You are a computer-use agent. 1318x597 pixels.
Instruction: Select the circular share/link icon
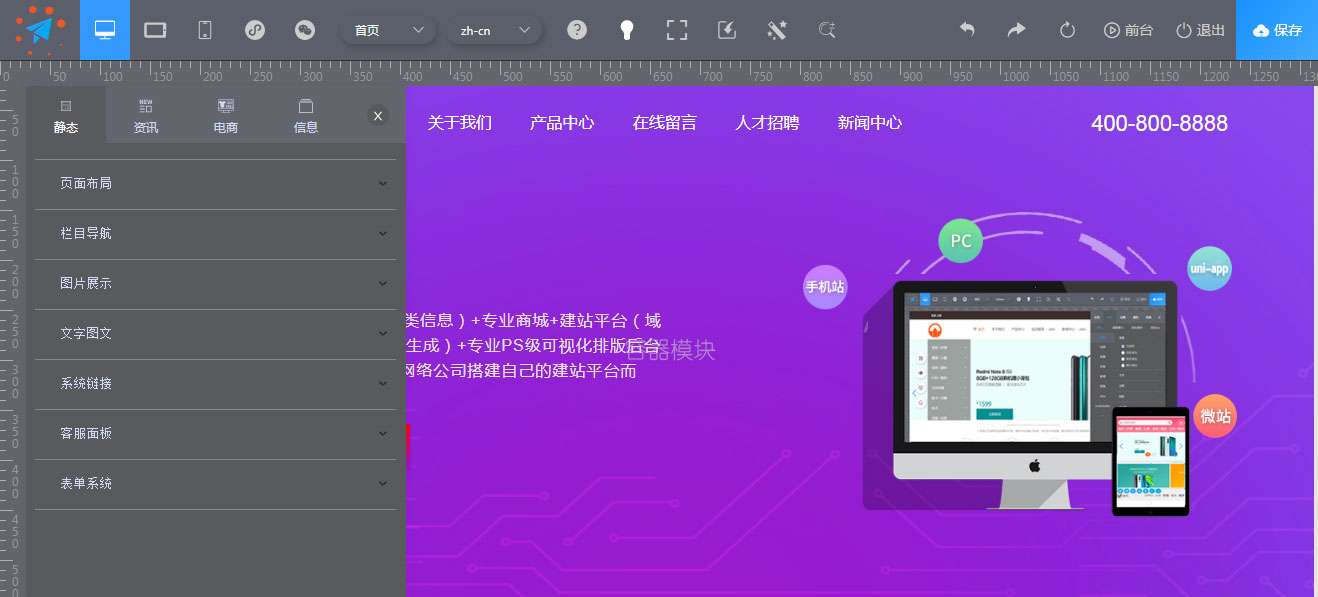(255, 30)
